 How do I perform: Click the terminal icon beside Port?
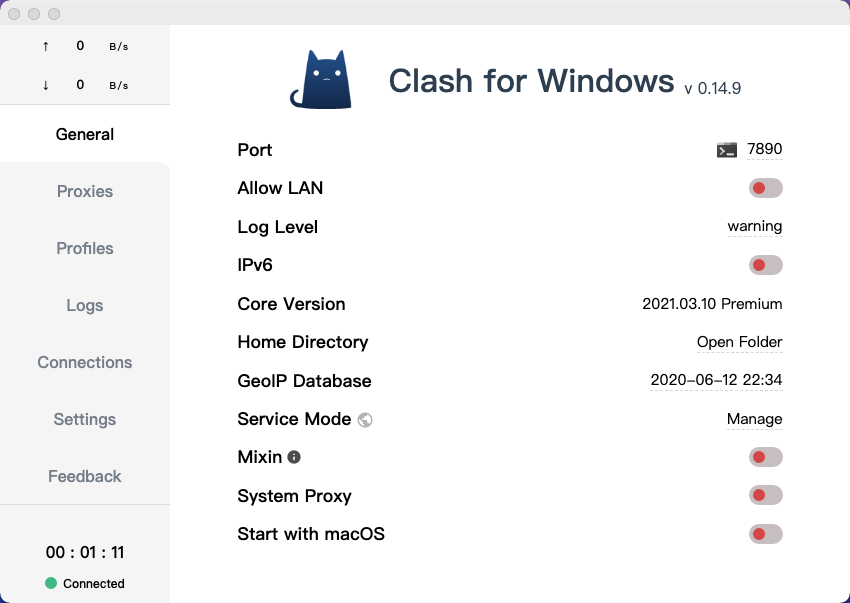click(727, 149)
